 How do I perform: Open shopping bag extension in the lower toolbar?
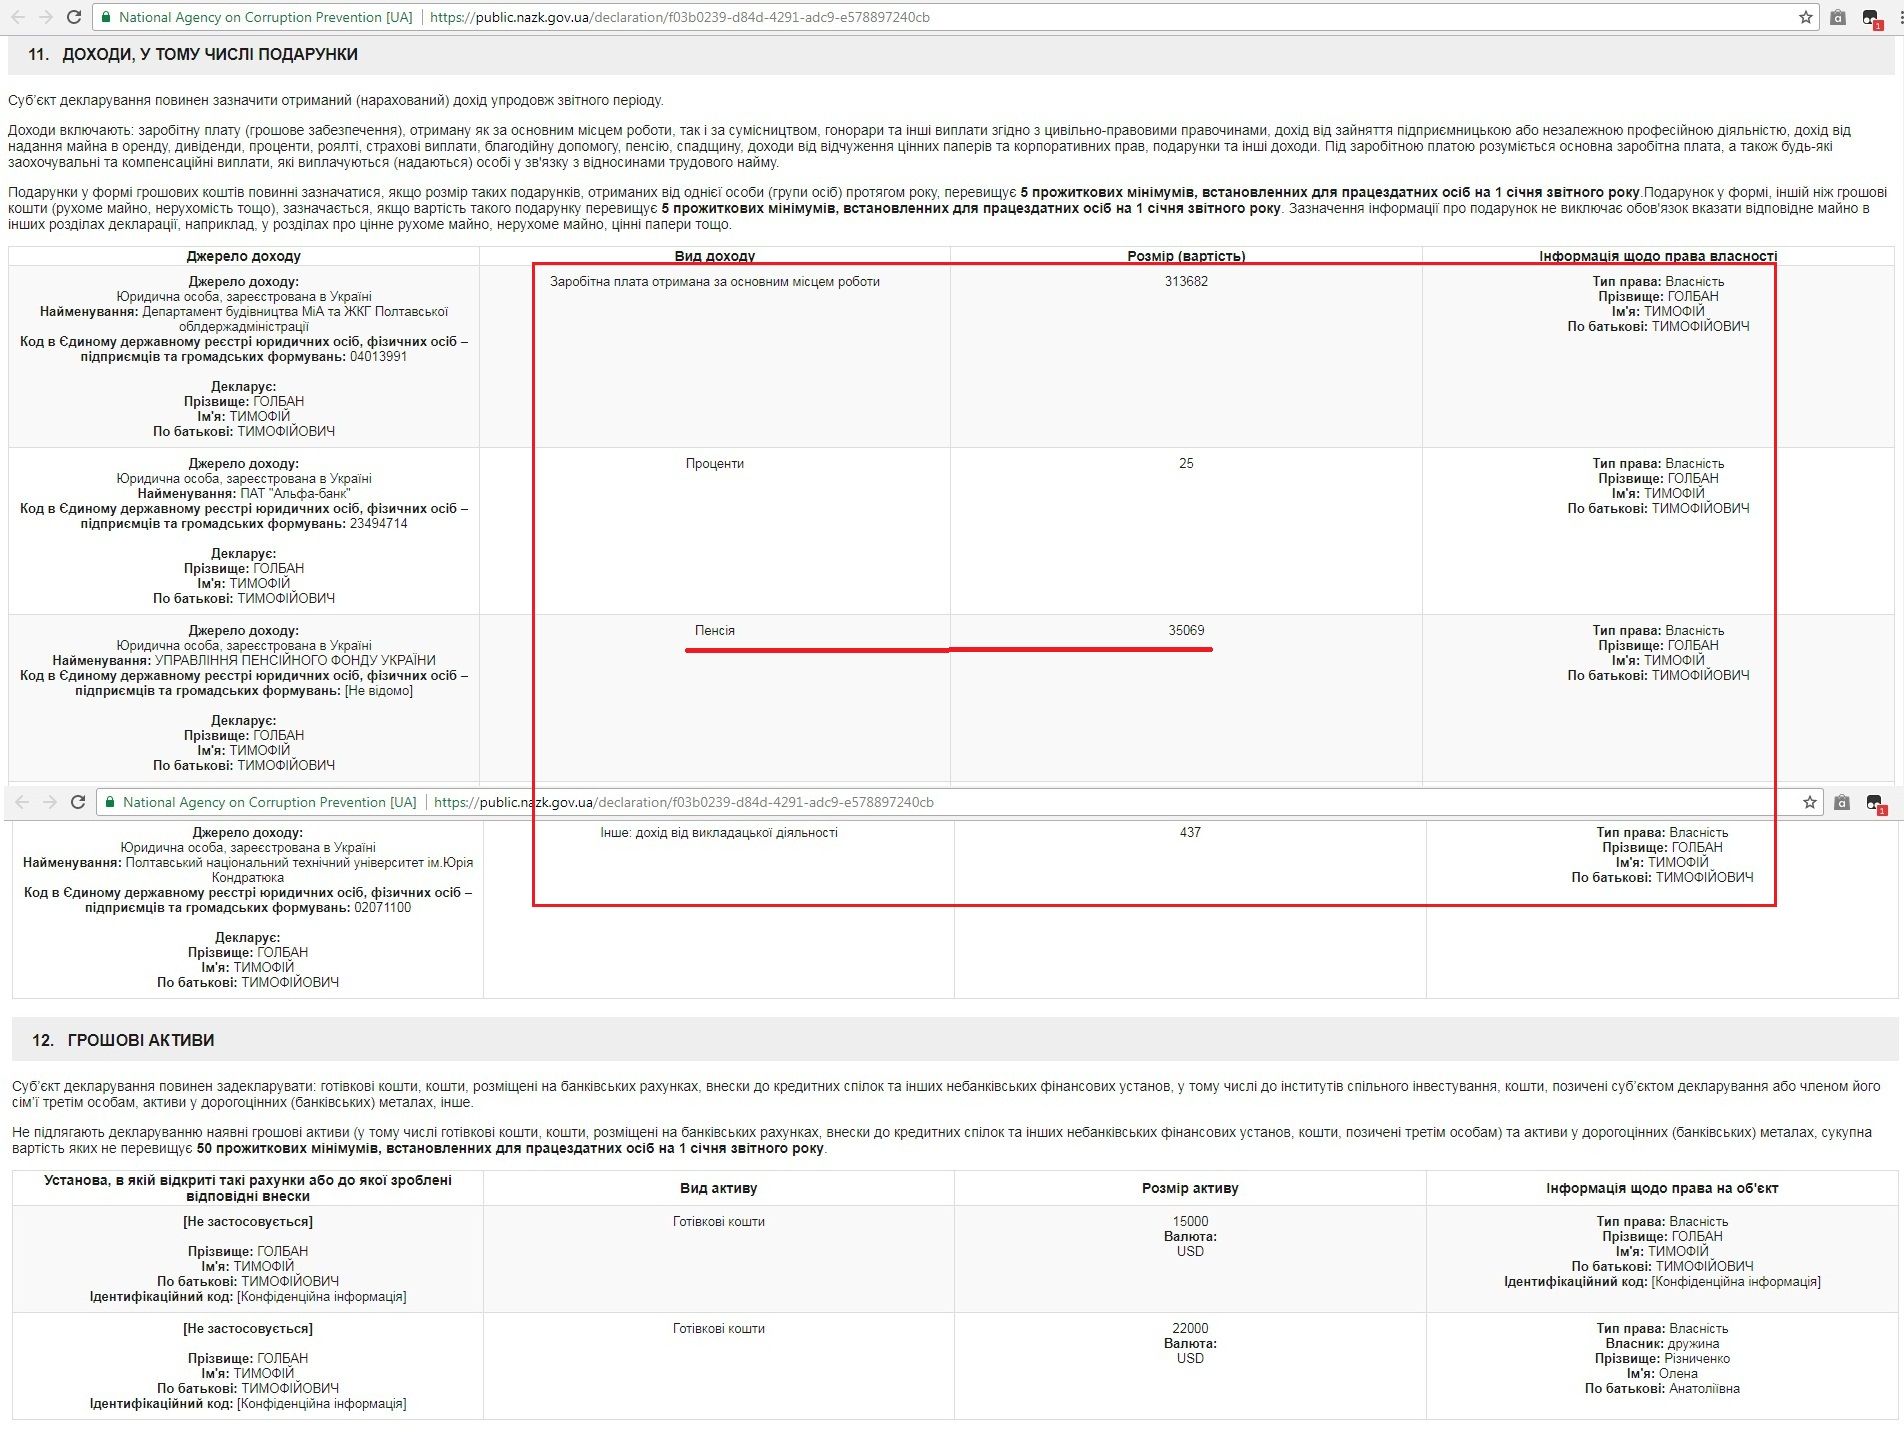click(x=1841, y=802)
